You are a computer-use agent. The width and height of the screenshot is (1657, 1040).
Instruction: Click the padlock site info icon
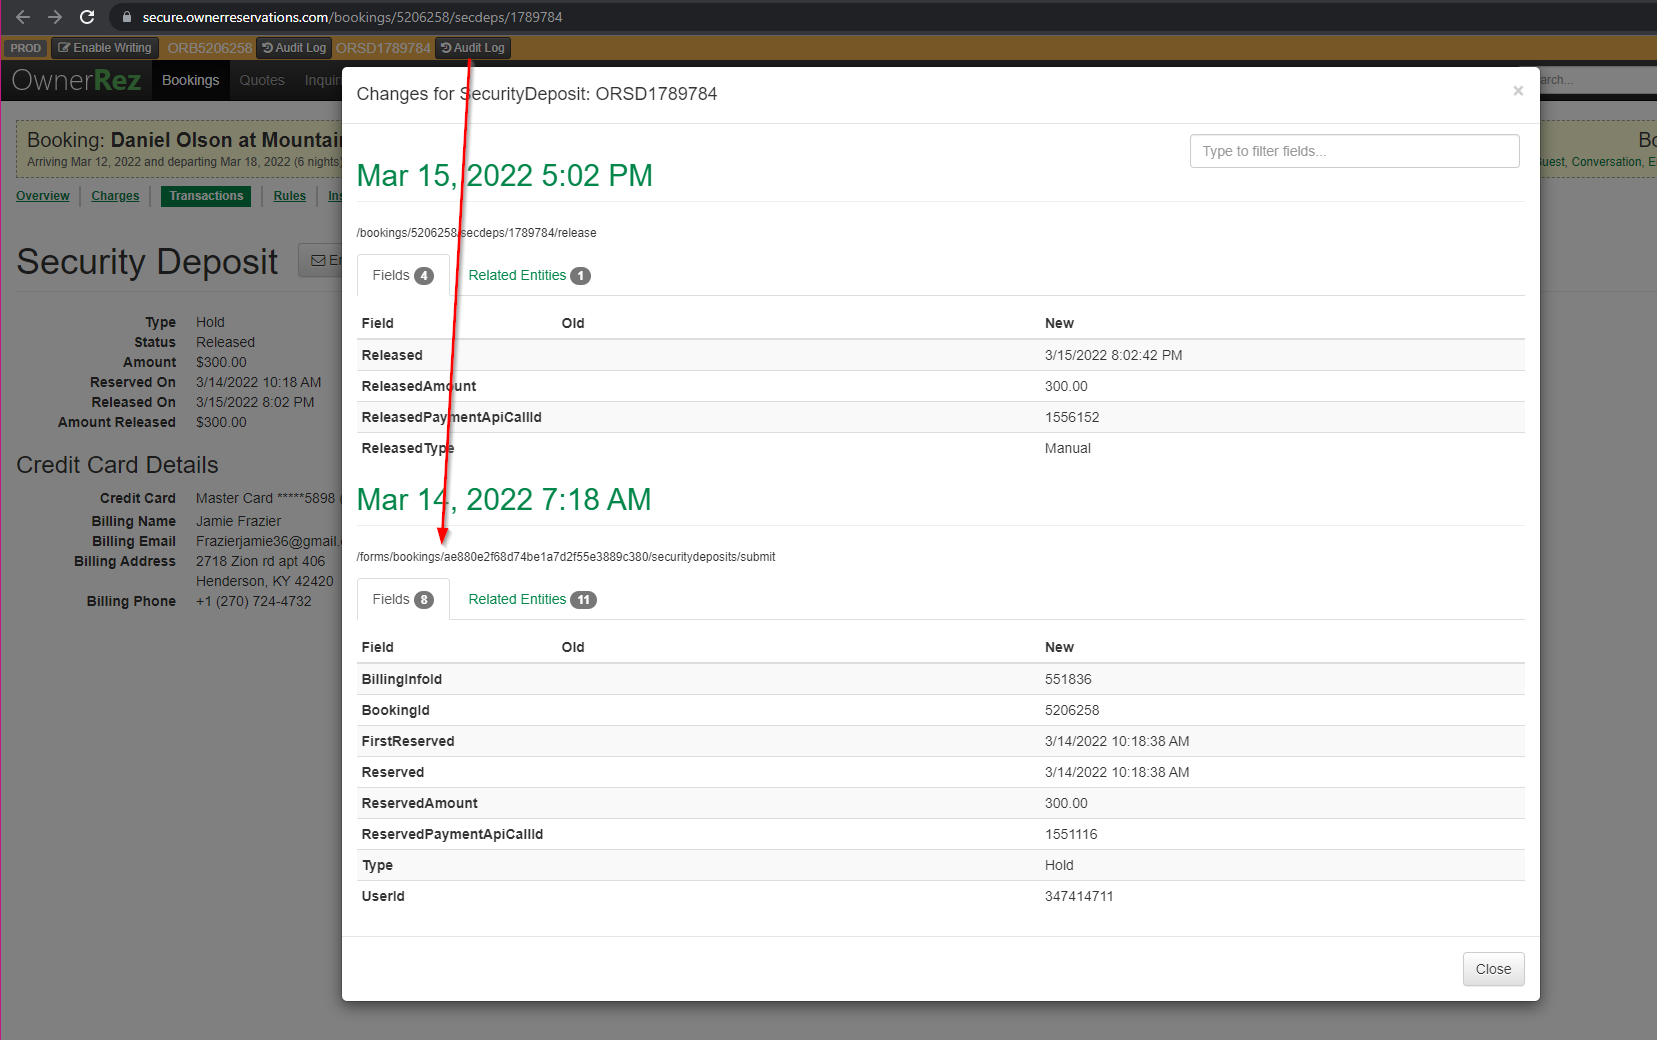(x=126, y=17)
